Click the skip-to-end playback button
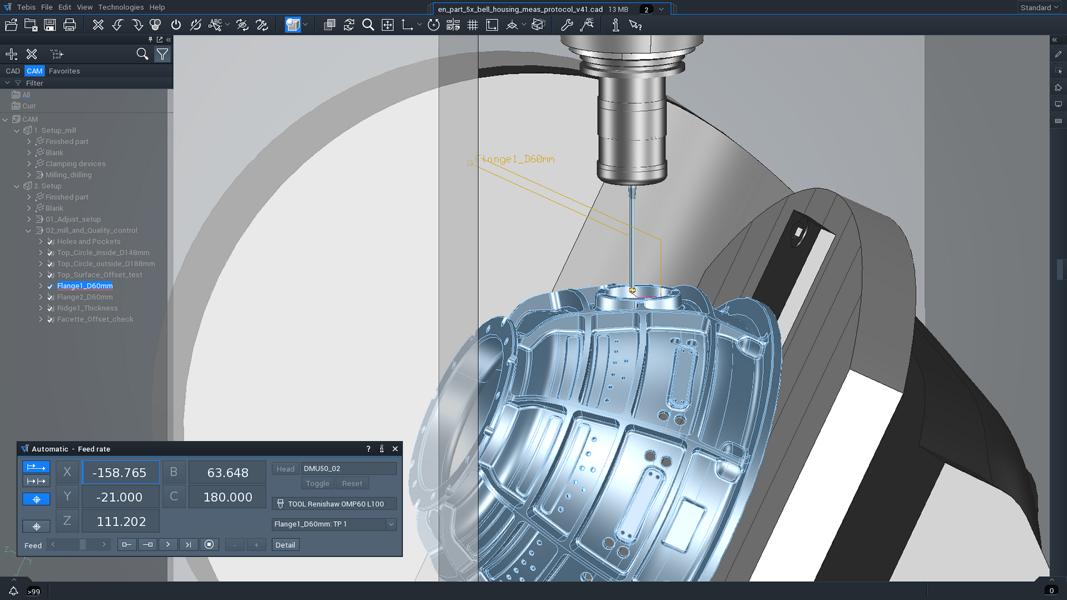The image size is (1067, 600). 188,544
